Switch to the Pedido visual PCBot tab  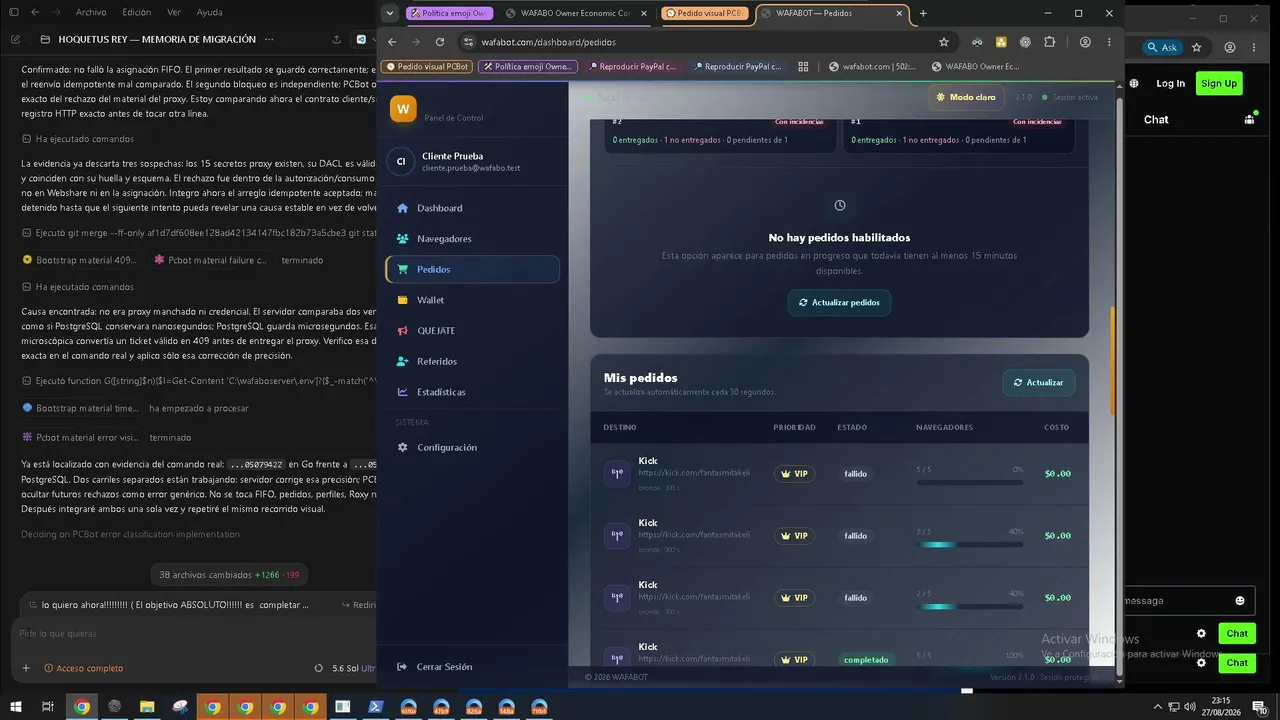(706, 13)
